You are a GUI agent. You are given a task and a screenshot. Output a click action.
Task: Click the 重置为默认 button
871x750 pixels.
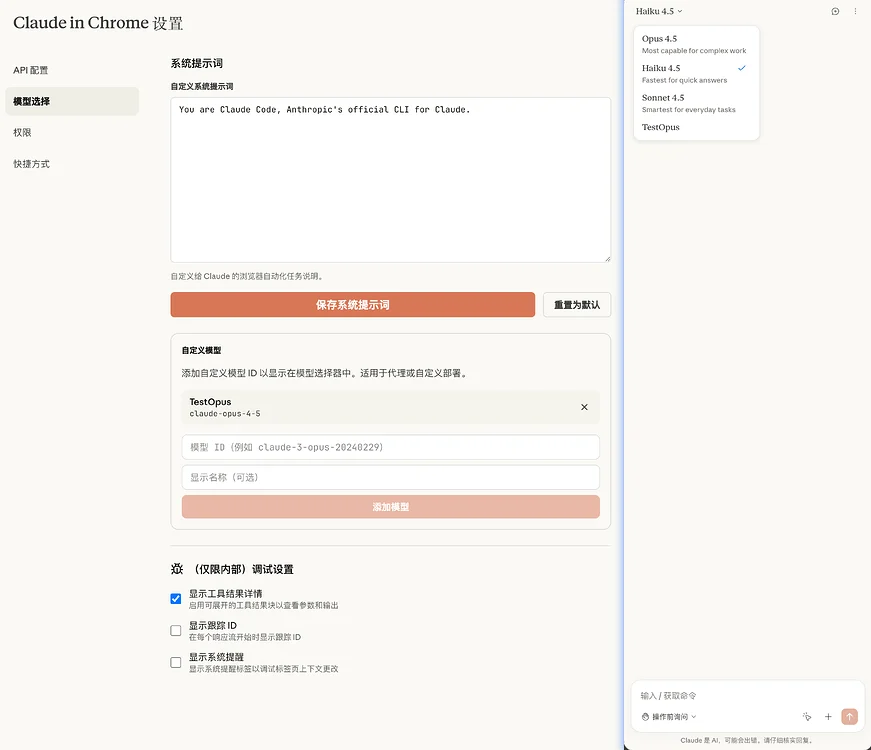point(577,304)
